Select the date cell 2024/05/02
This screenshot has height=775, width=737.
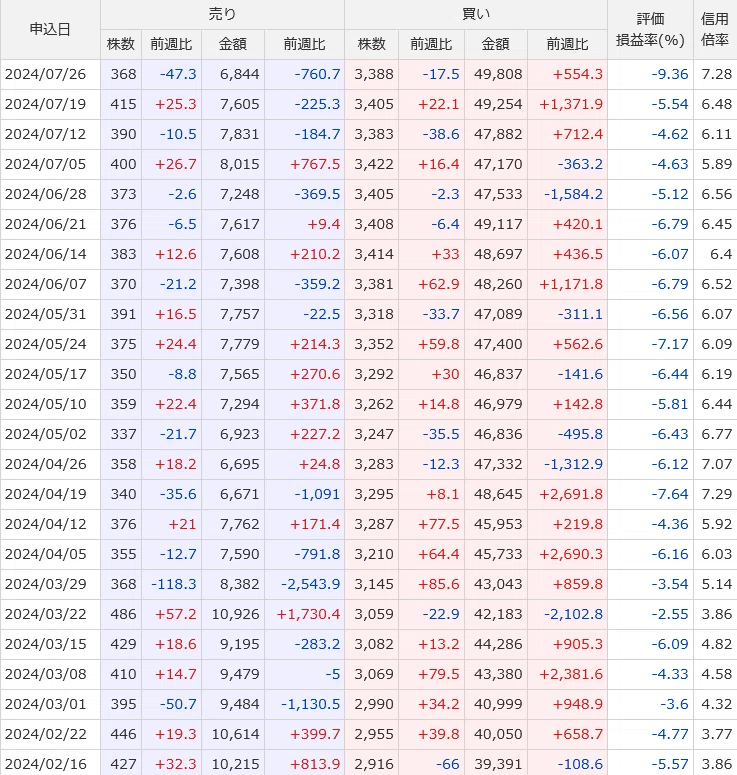pyautogui.click(x=50, y=434)
